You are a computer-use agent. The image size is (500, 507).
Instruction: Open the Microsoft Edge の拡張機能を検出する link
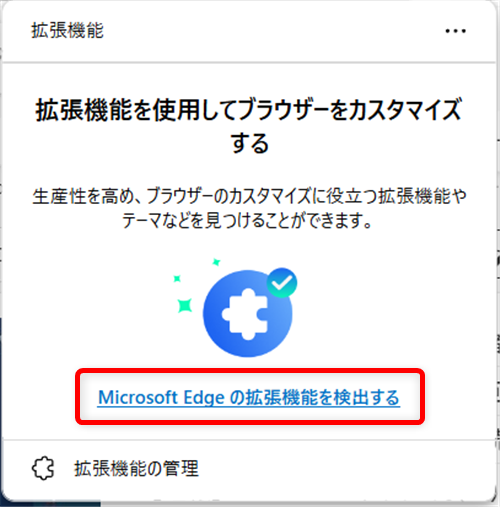point(249,397)
